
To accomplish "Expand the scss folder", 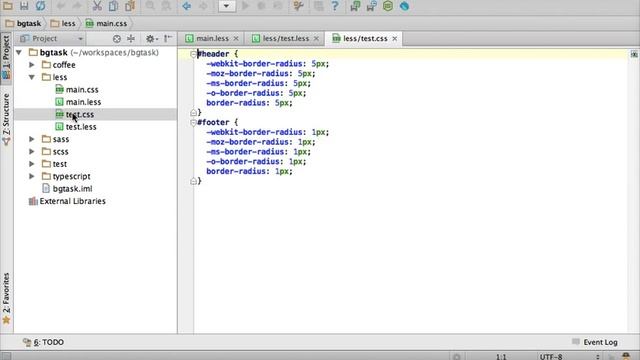I will [32, 151].
